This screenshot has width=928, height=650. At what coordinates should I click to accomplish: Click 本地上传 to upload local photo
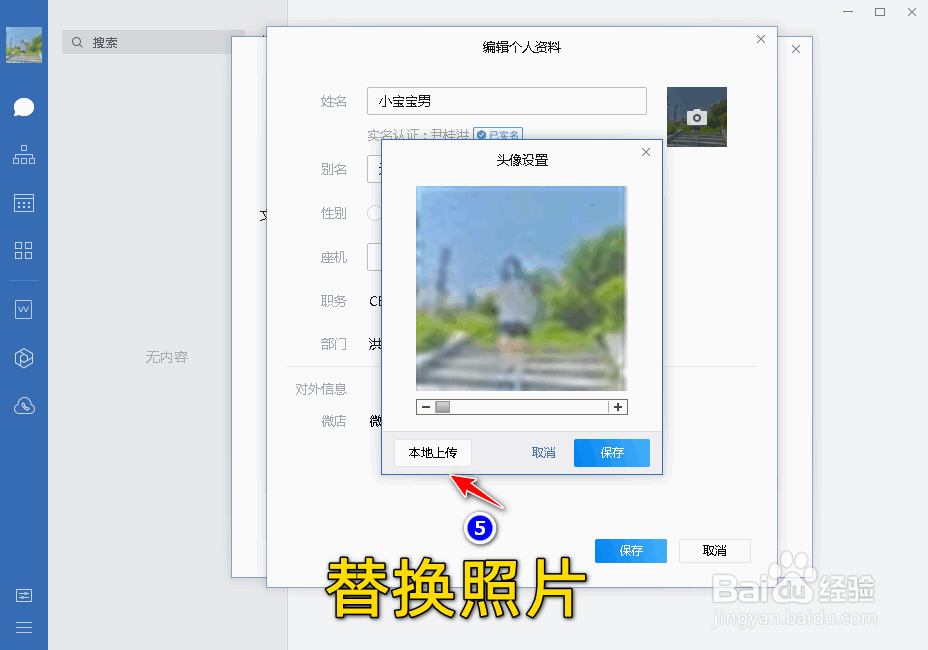(432, 453)
